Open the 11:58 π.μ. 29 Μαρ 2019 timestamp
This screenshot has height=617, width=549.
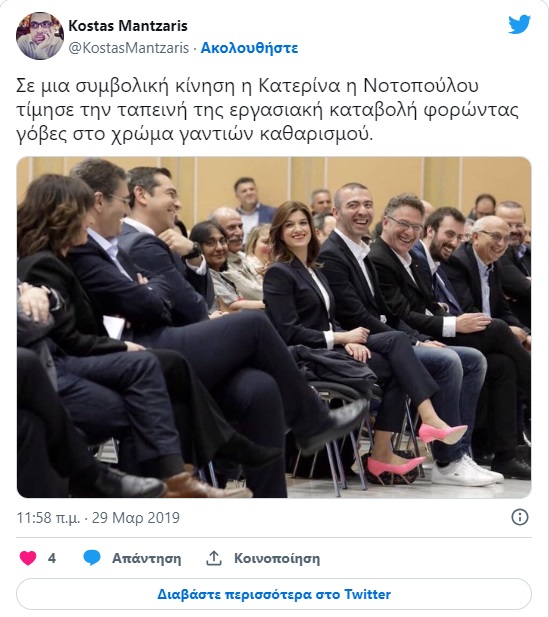98,517
